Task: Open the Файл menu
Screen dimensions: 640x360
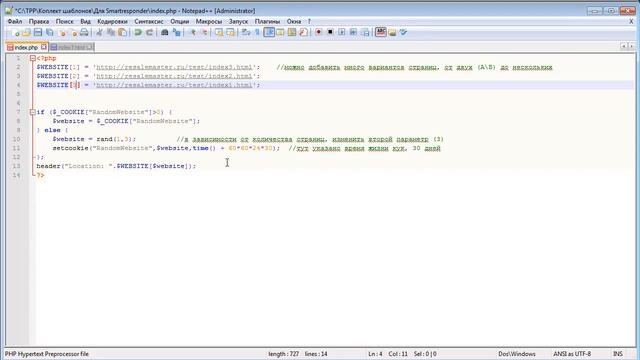Action: [15, 21]
